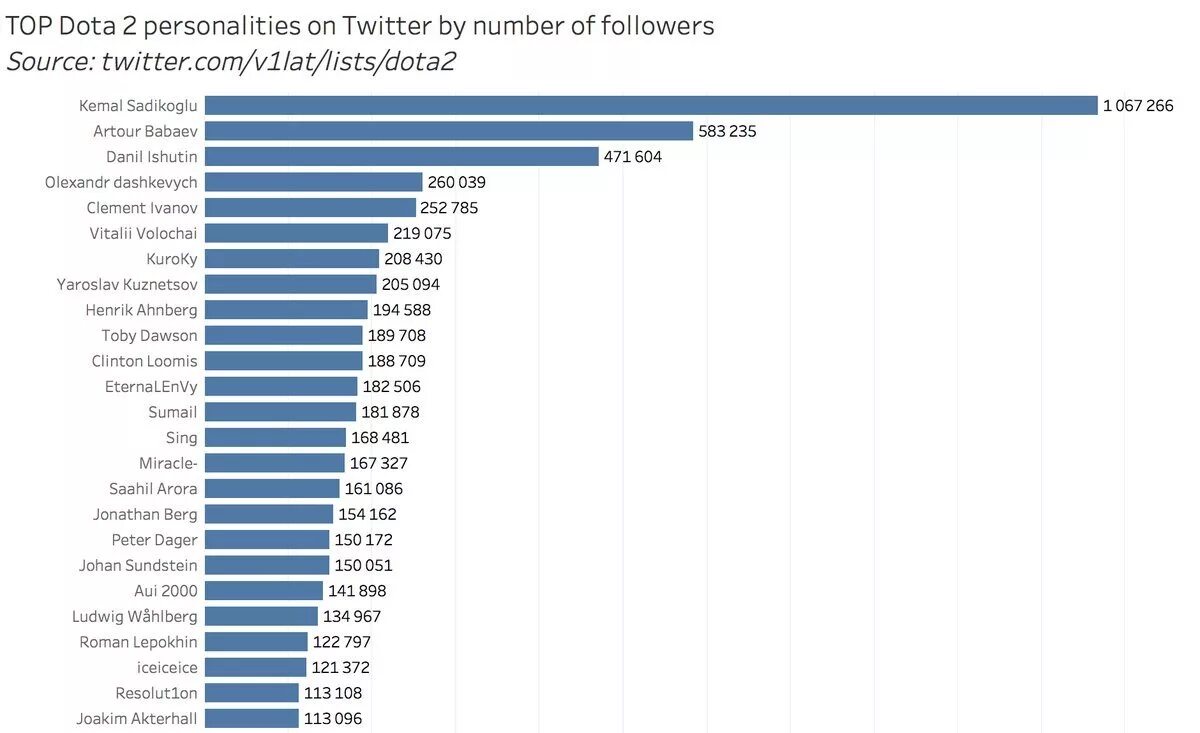
Task: Click the Saahil Arora bar
Action: pos(272,488)
